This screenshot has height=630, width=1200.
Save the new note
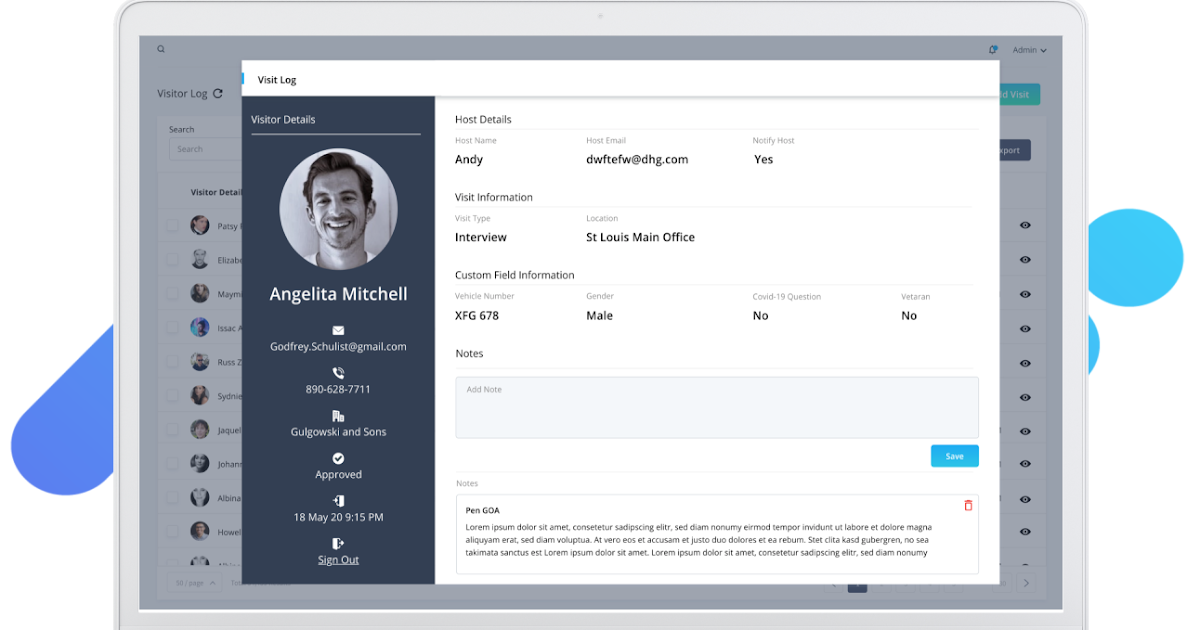tap(954, 455)
